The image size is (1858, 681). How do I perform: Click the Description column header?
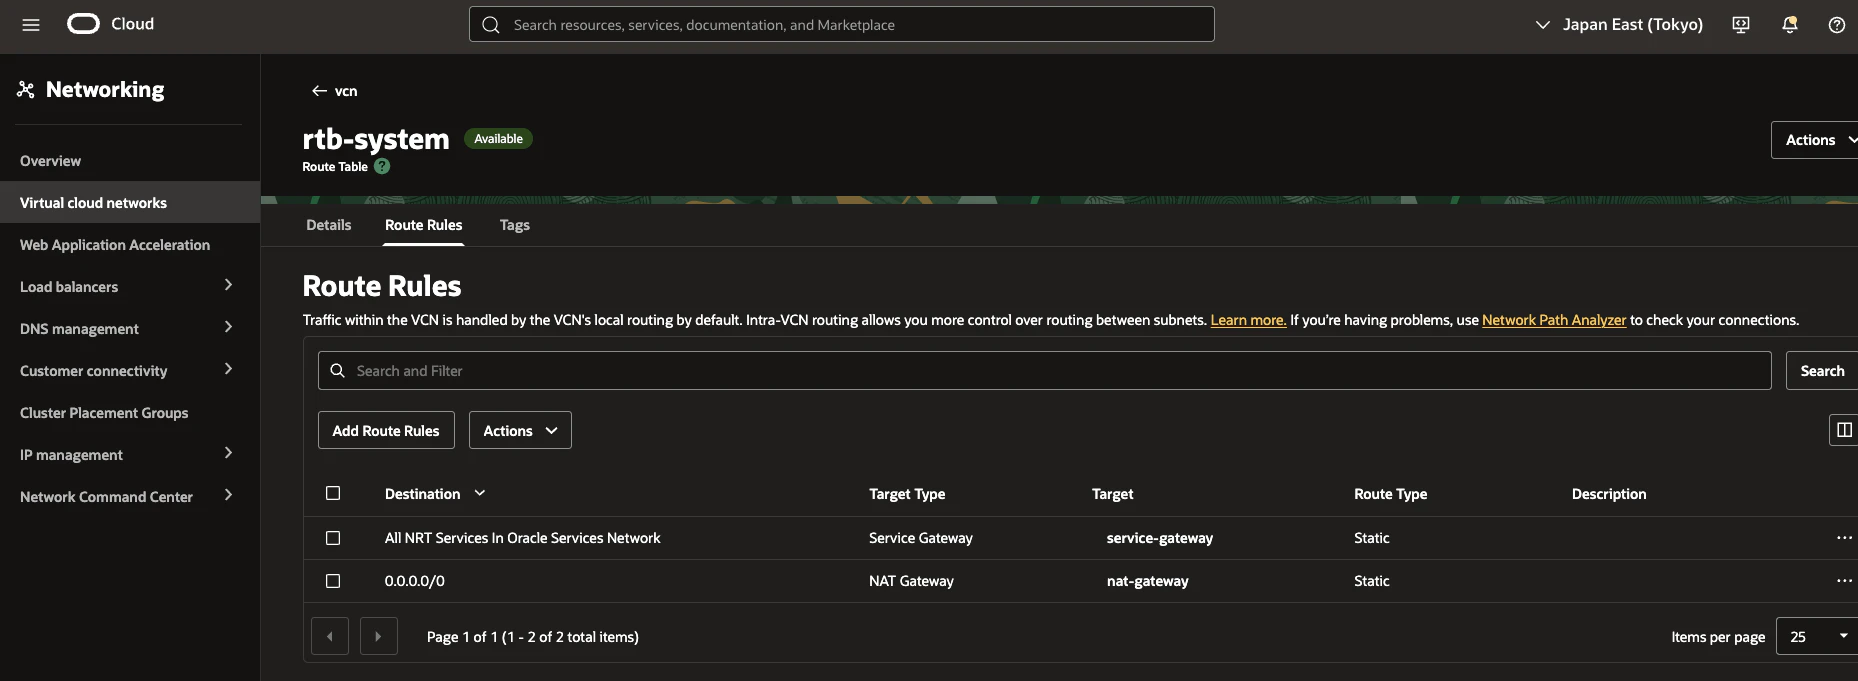(x=1608, y=494)
